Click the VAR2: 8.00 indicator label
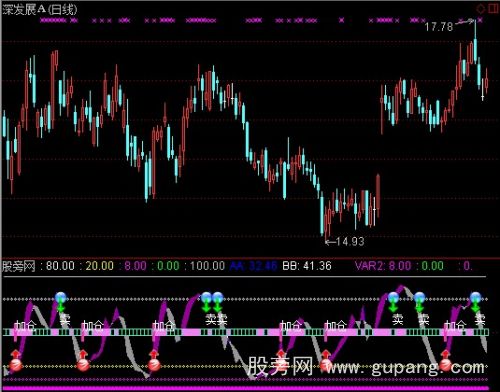The image size is (500, 392). tap(383, 266)
